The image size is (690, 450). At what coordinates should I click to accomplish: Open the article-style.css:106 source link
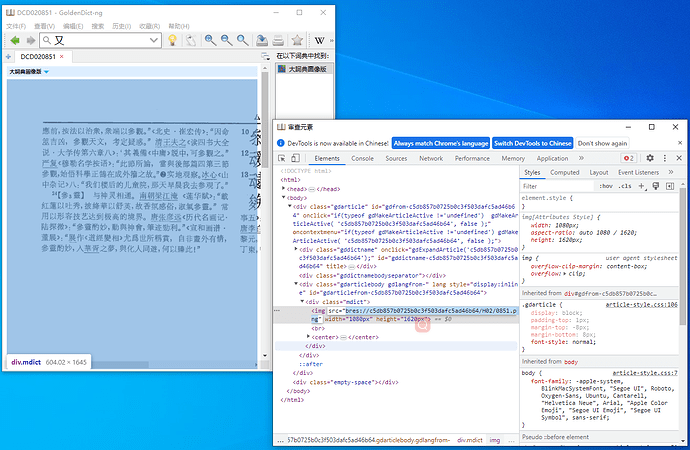point(642,304)
